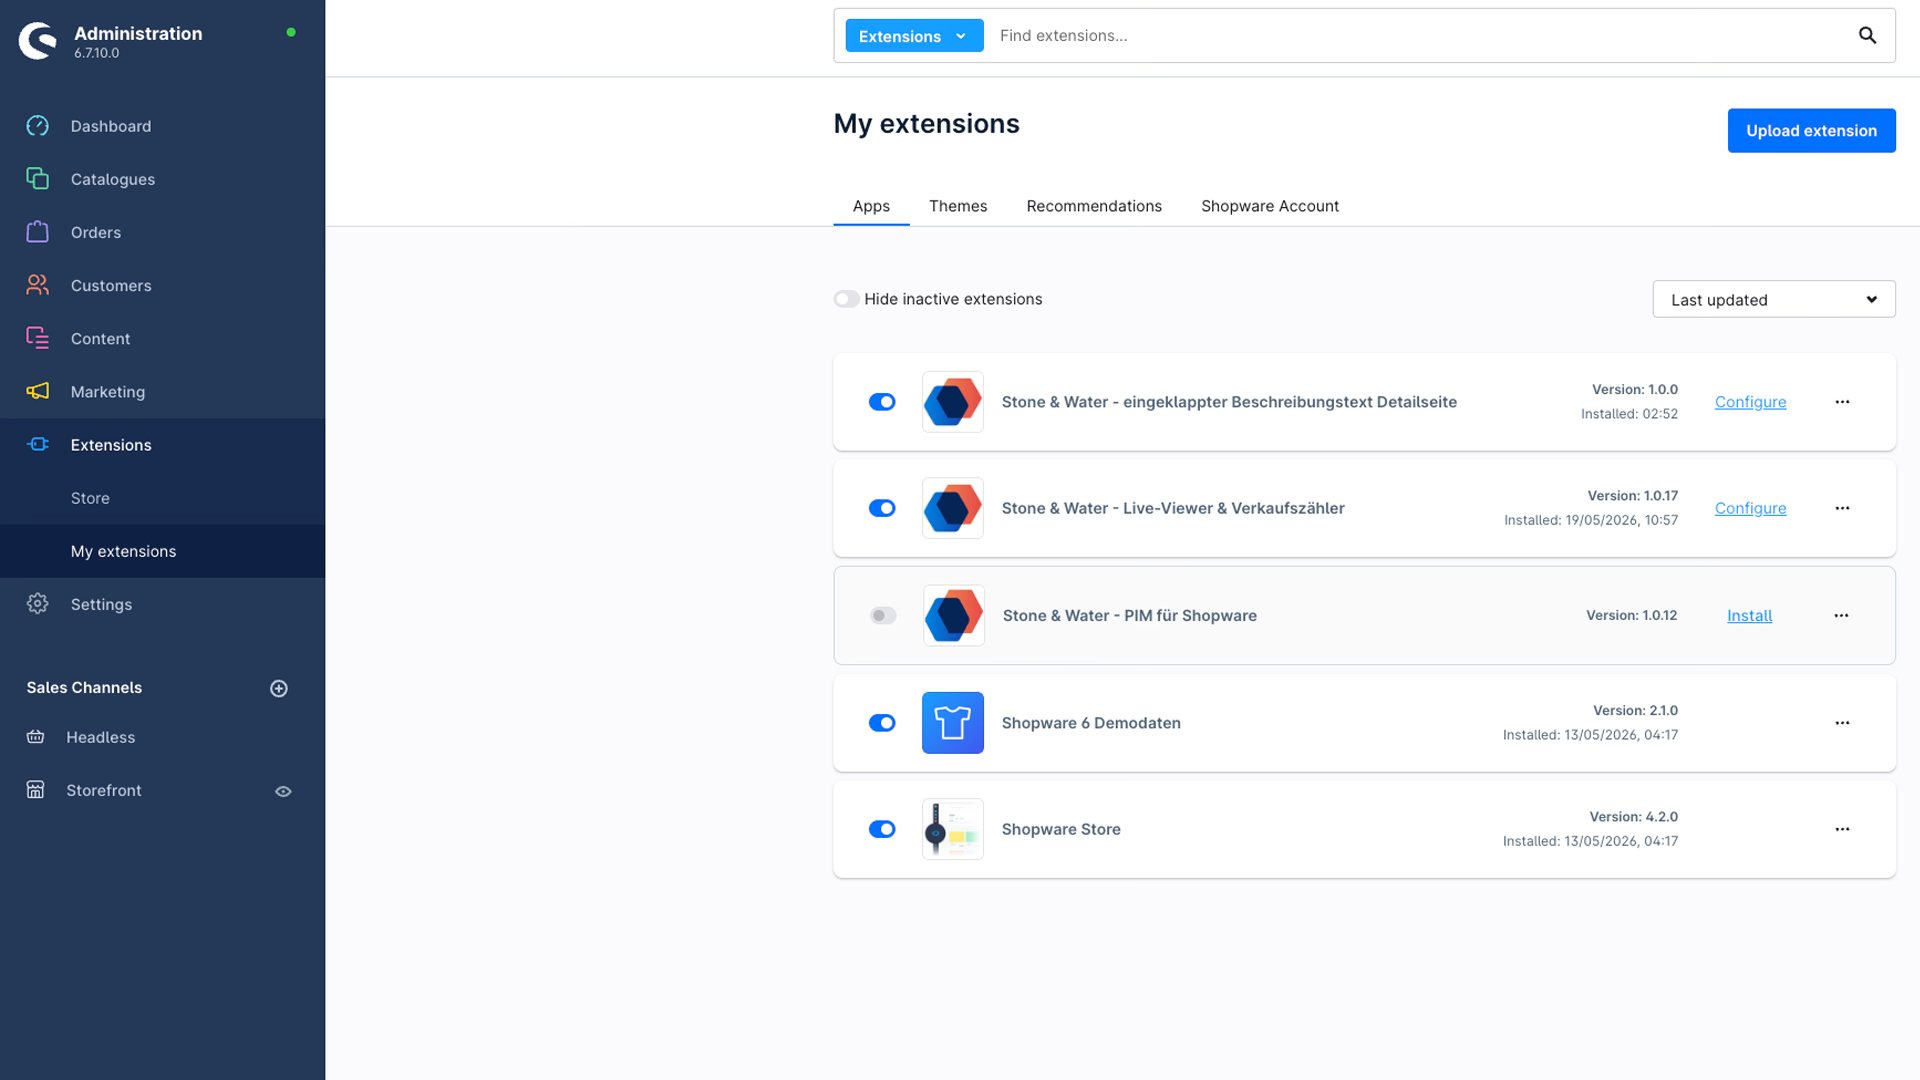Click the Orders bag icon

point(38,232)
